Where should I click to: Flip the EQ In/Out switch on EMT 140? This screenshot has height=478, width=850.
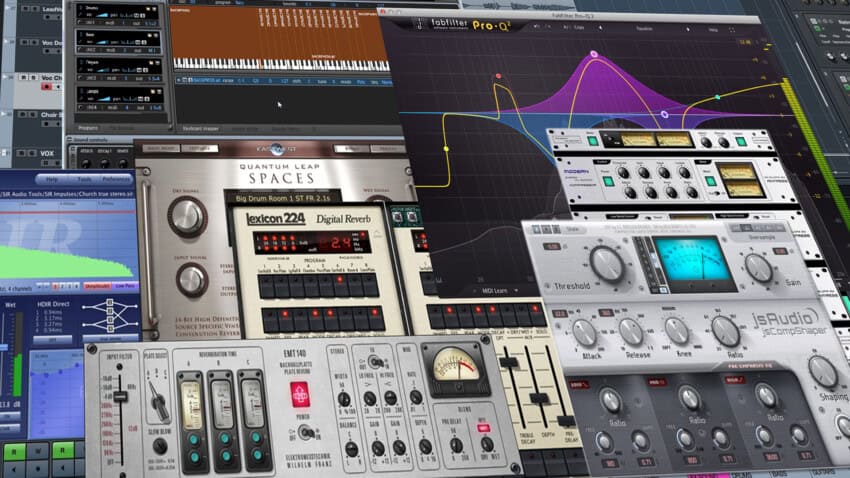pyautogui.click(x=374, y=363)
